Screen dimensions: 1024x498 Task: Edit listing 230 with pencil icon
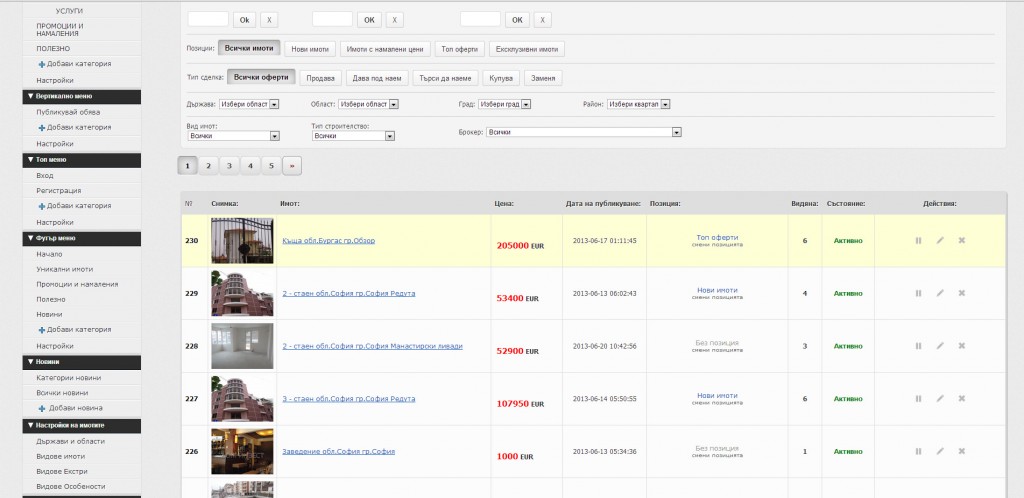940,240
